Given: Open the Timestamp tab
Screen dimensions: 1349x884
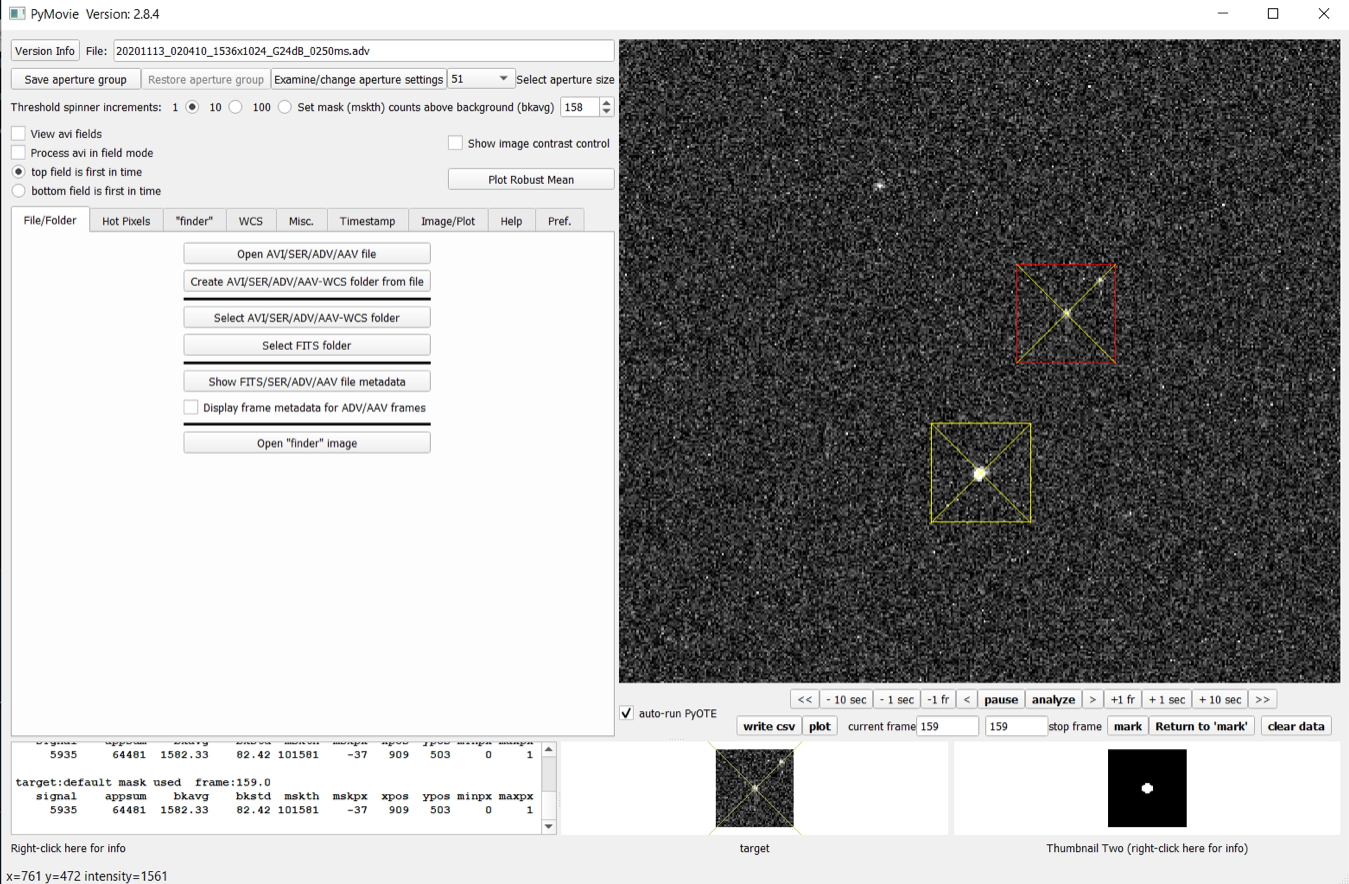Looking at the screenshot, I should pos(367,221).
